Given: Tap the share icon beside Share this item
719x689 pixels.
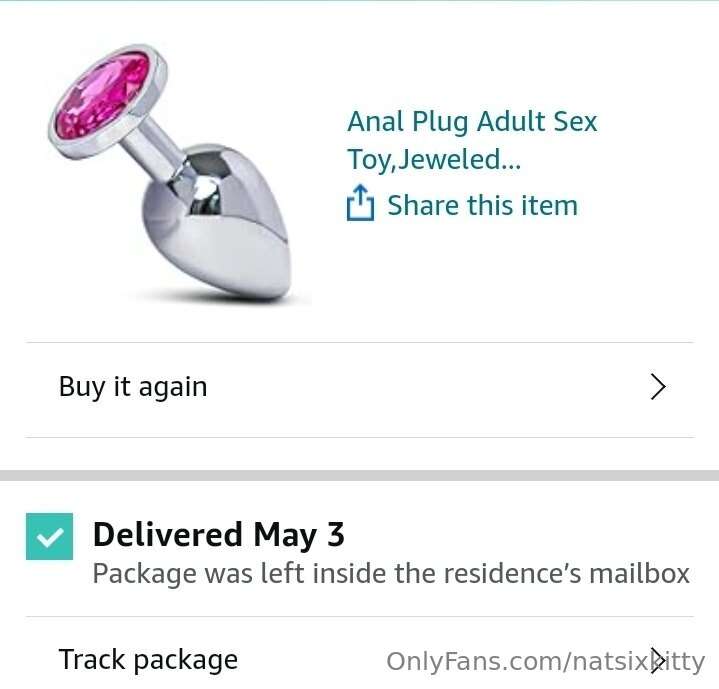Looking at the screenshot, I should 360,203.
